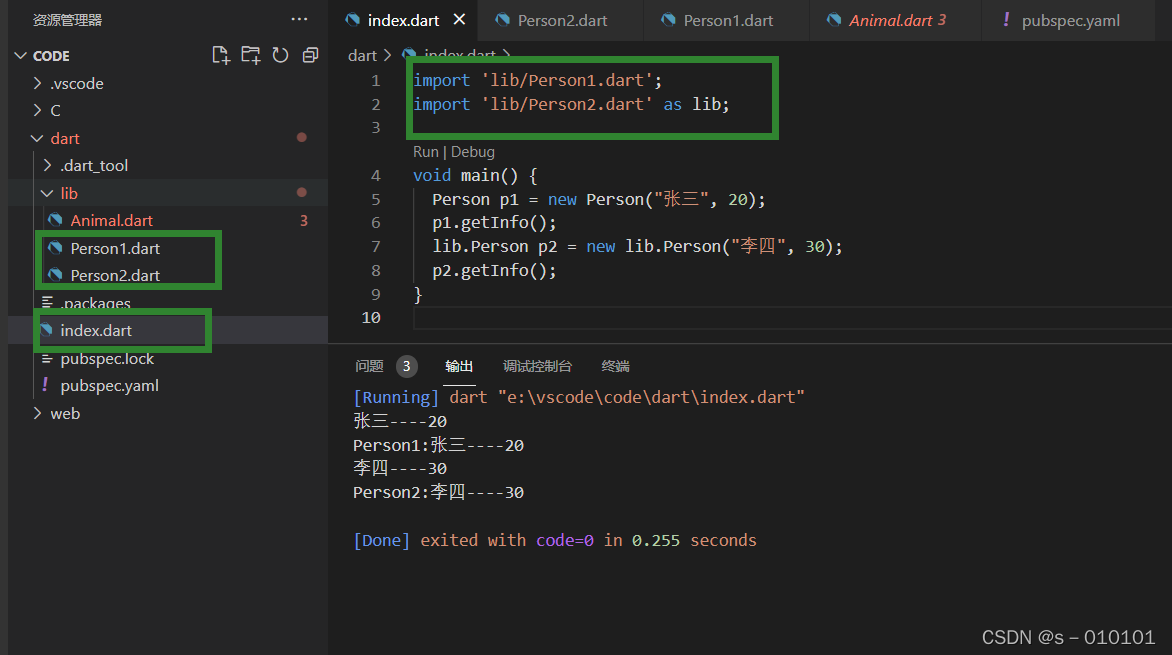Select index.dart in the file tree
The height and width of the screenshot is (655, 1172).
96,330
